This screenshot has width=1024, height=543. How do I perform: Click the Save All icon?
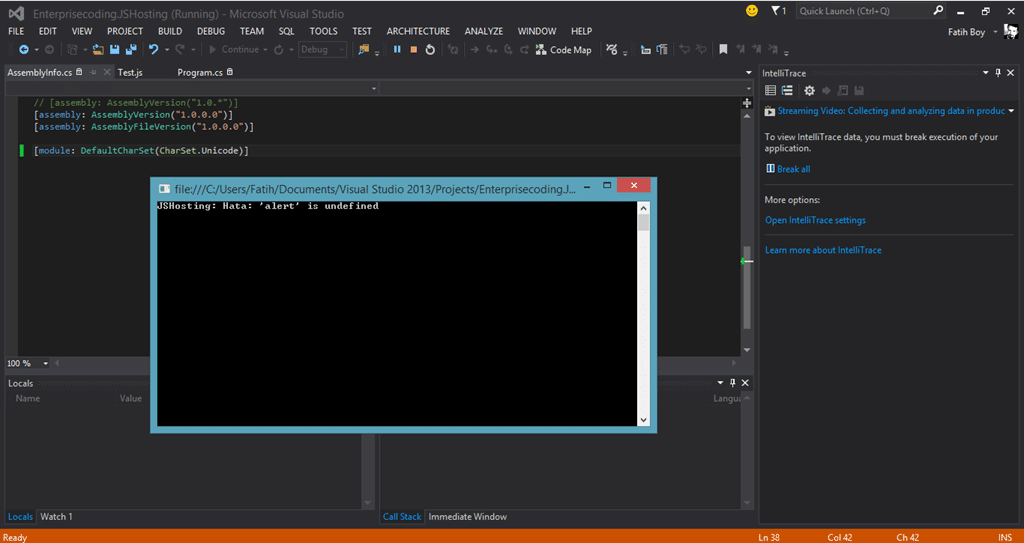pos(131,50)
